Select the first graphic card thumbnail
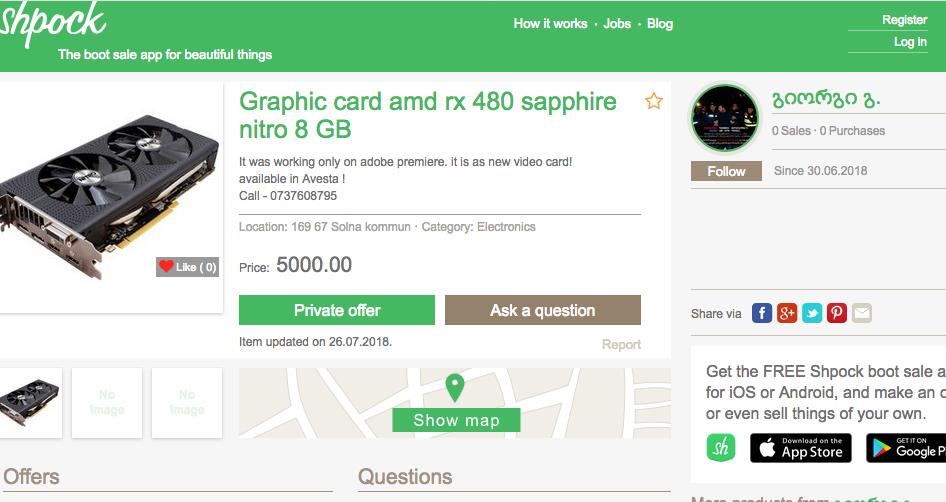 tap(30, 402)
